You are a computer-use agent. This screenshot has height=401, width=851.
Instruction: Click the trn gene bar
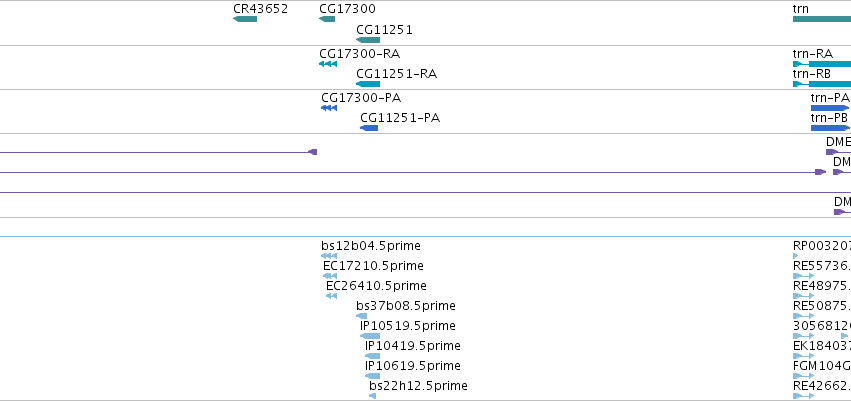[x=822, y=19]
